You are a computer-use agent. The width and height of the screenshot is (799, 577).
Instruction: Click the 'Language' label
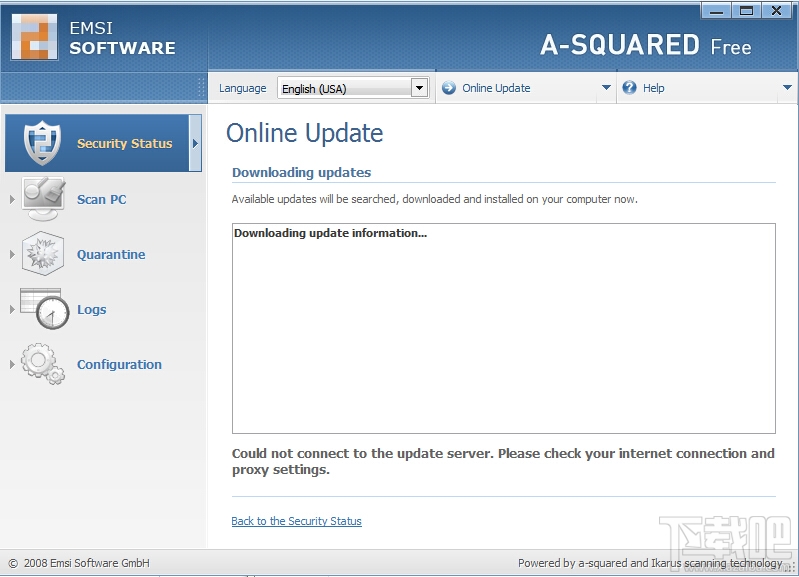click(x=243, y=88)
